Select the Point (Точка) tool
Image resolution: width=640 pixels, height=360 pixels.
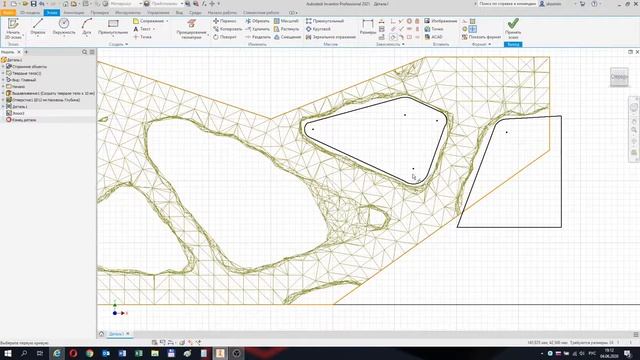[142, 37]
